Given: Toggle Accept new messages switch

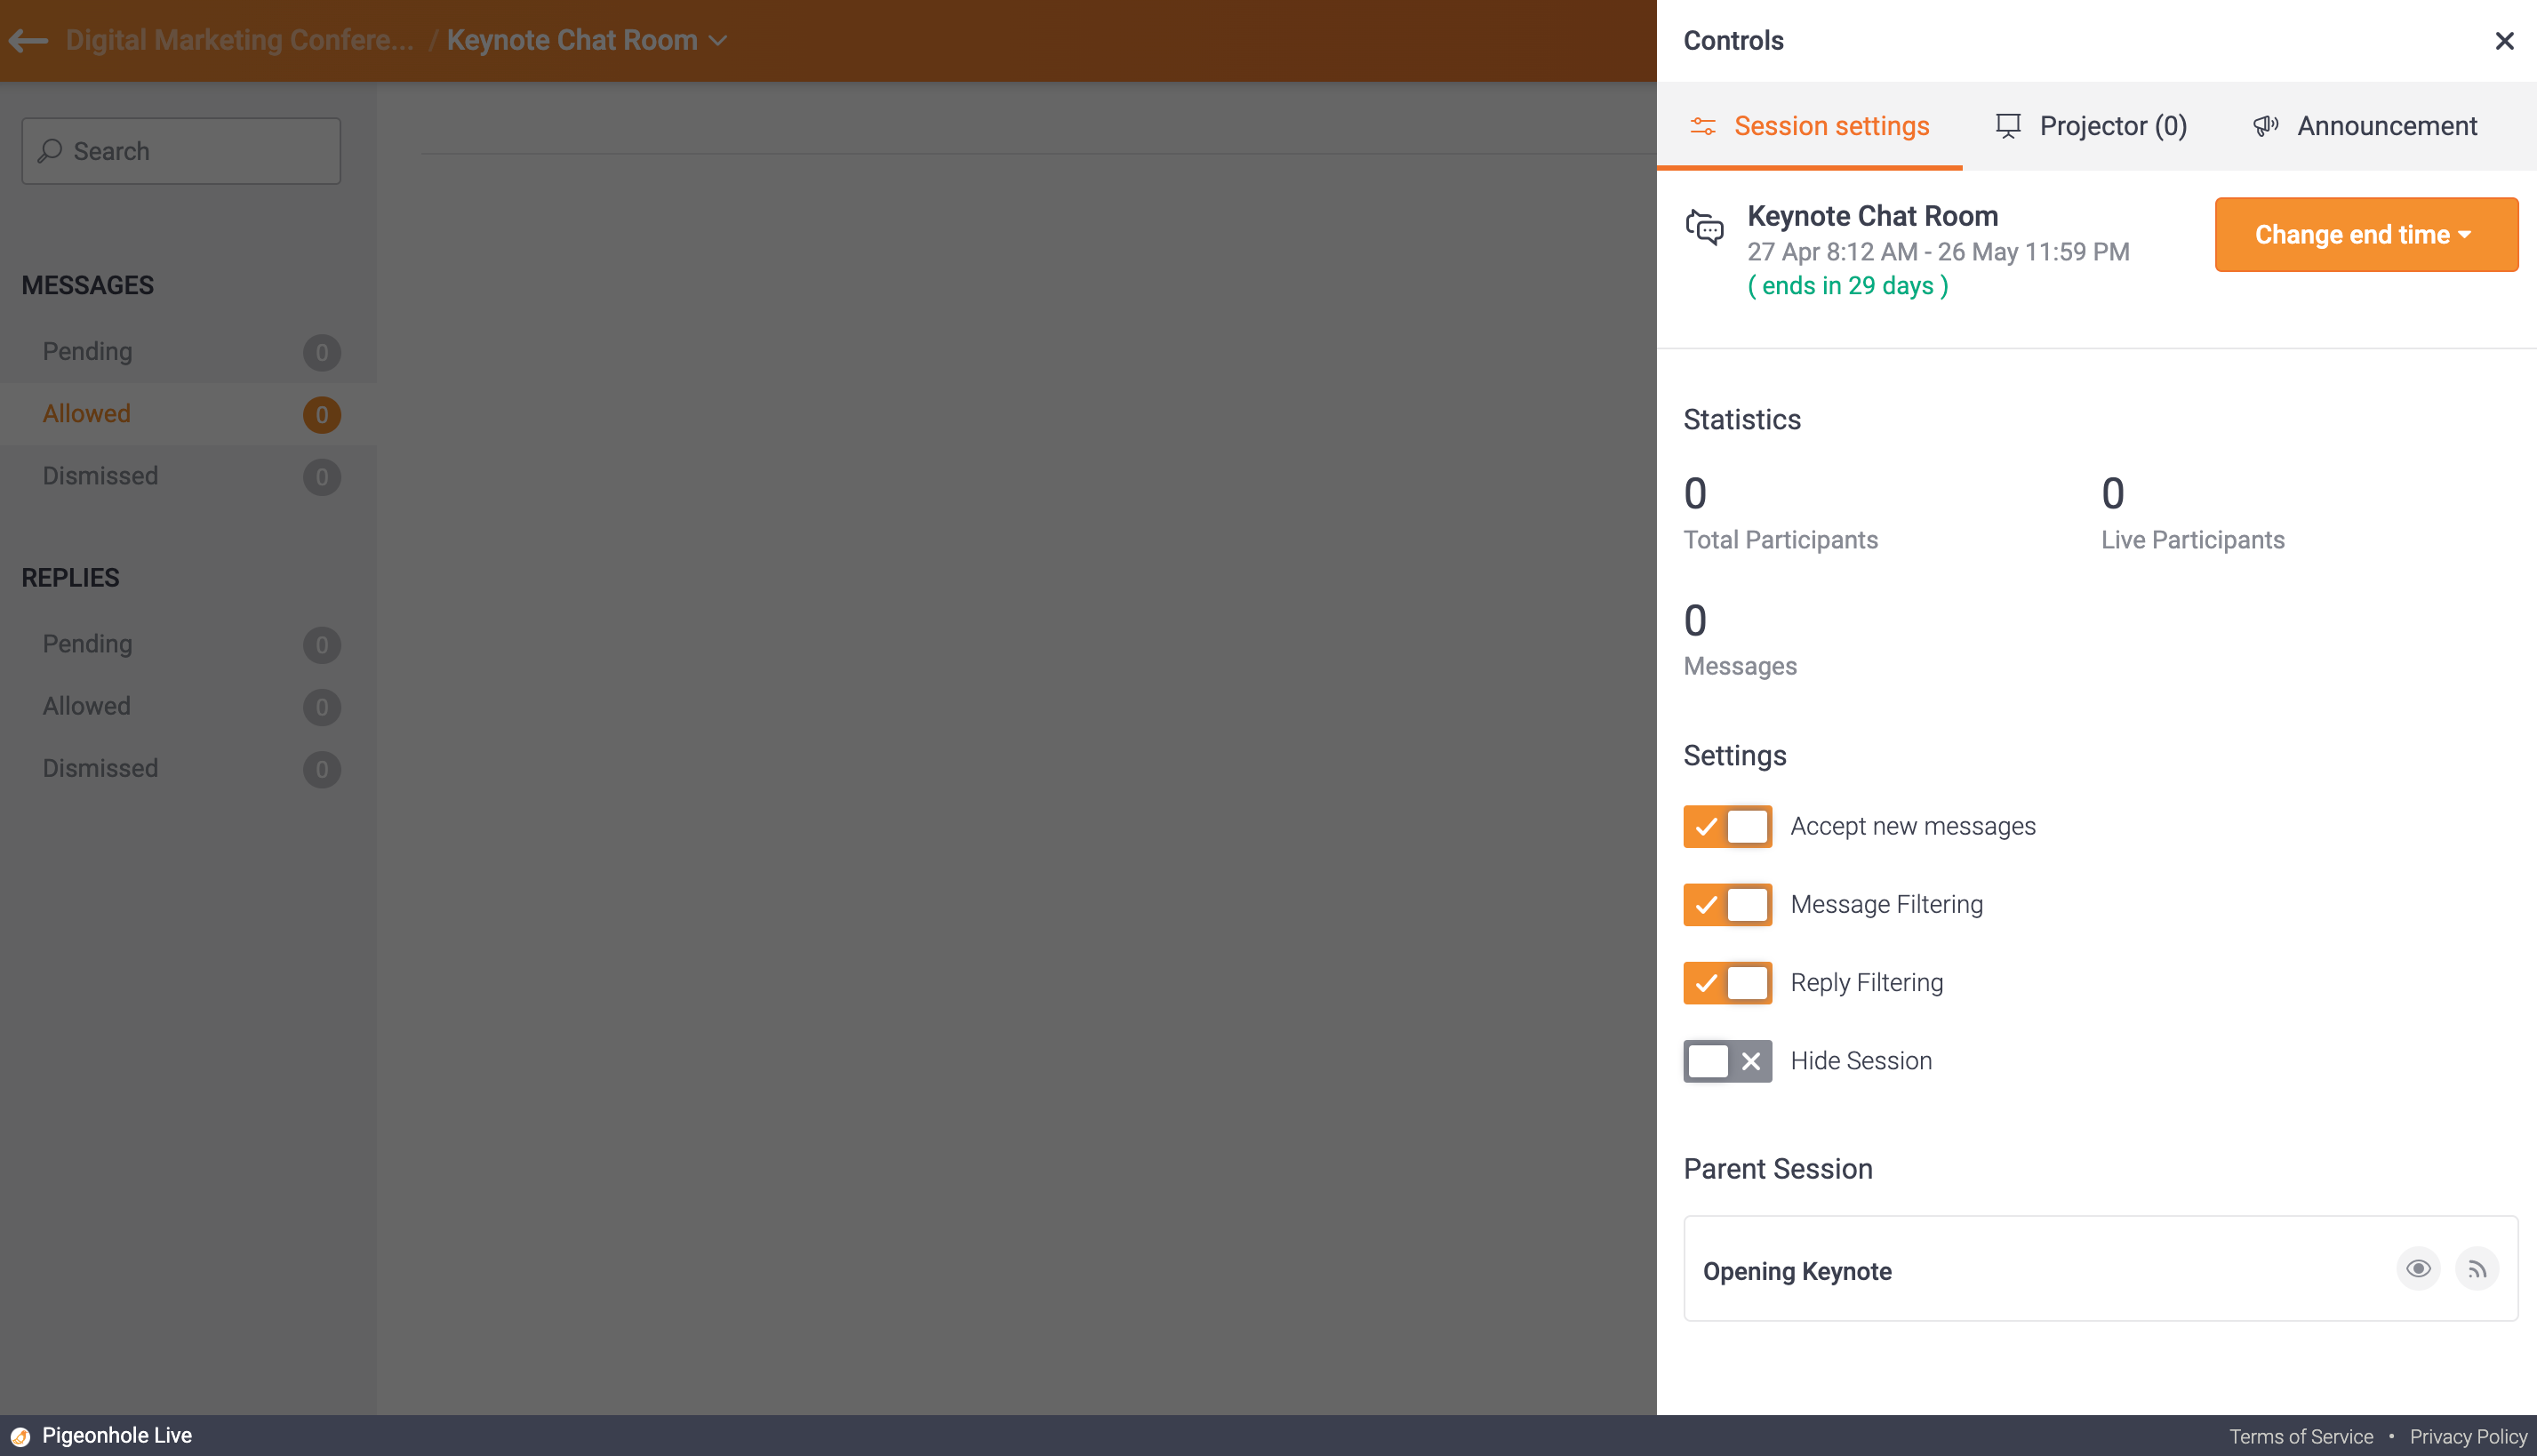Looking at the screenshot, I should coord(1727,826).
